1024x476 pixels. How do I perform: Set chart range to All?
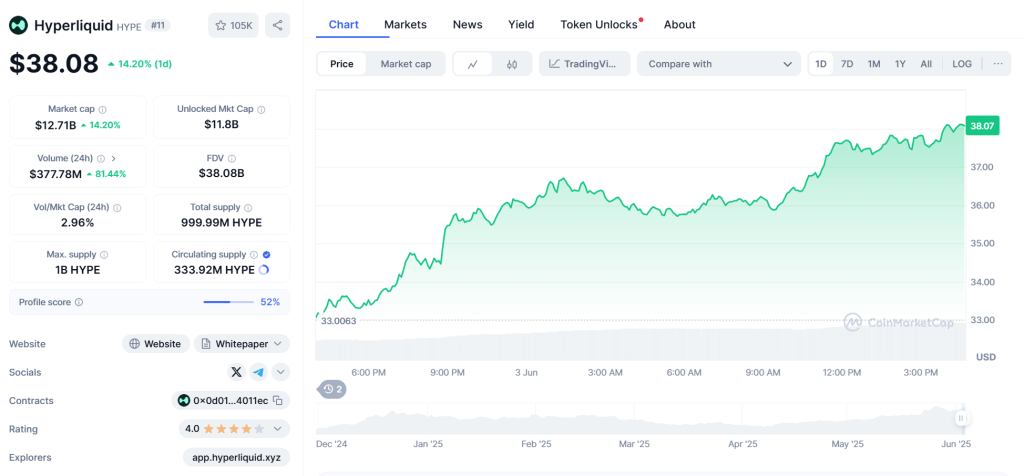pos(926,64)
